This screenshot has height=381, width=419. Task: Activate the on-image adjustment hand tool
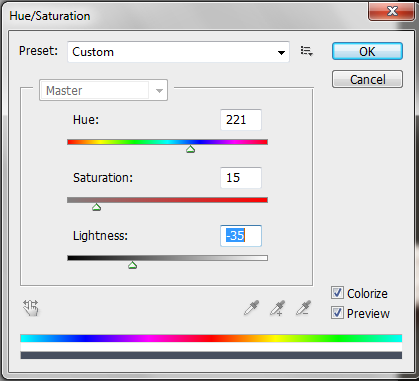point(31,308)
